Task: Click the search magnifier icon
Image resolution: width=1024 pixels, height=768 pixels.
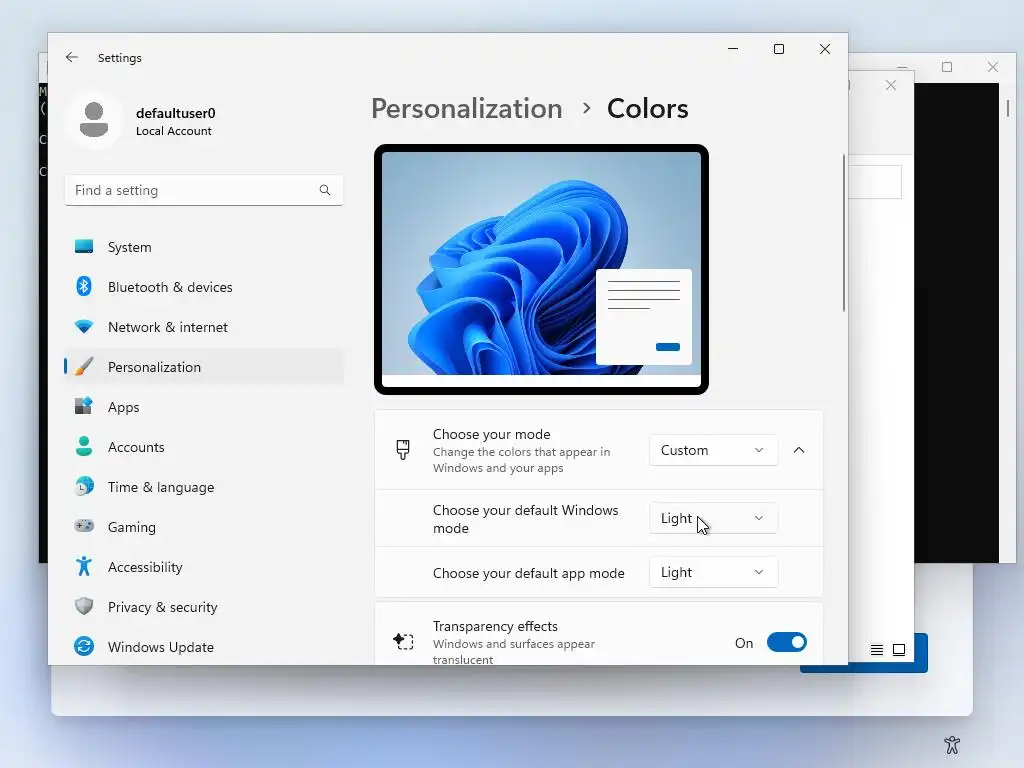Action: pos(325,190)
